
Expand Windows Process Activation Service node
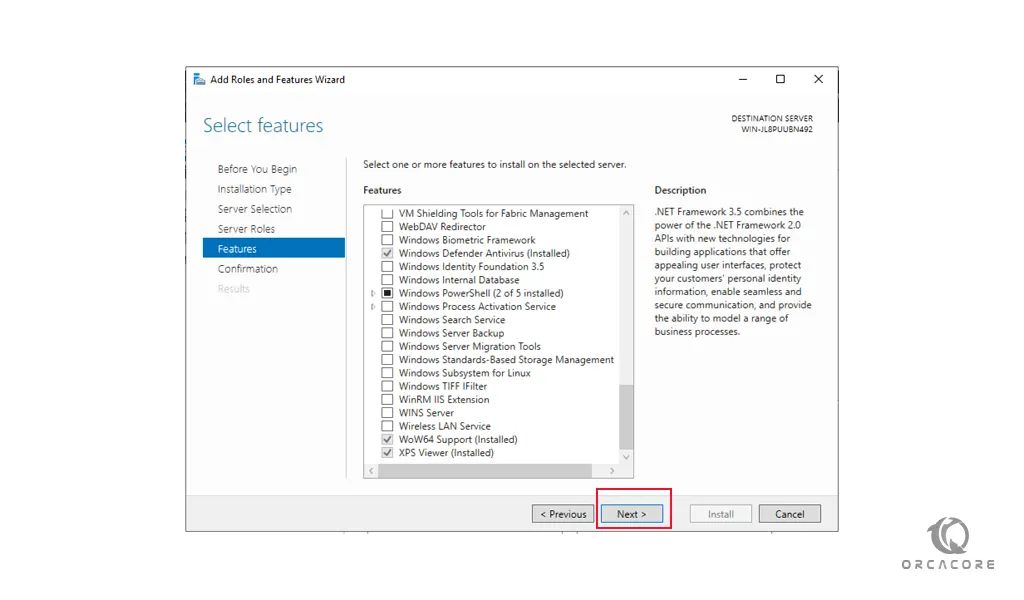[373, 306]
